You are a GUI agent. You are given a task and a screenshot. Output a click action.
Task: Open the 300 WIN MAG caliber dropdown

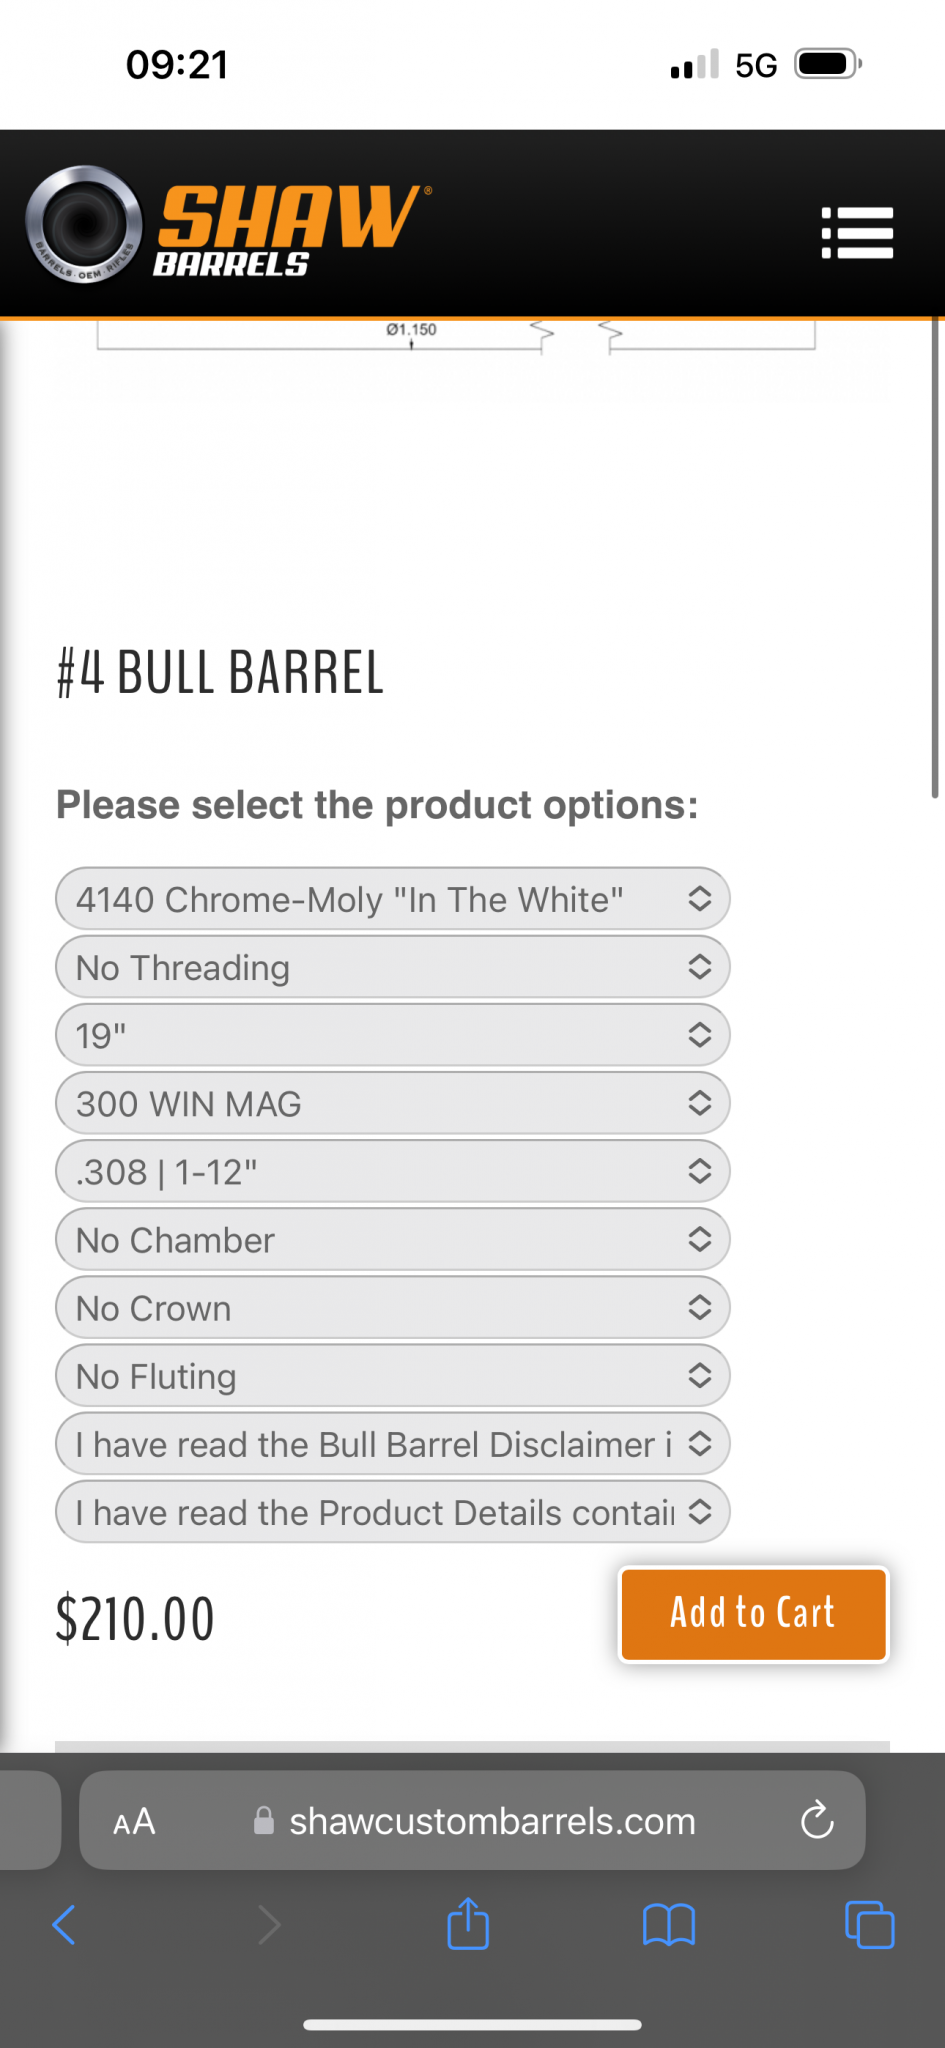coord(393,1103)
